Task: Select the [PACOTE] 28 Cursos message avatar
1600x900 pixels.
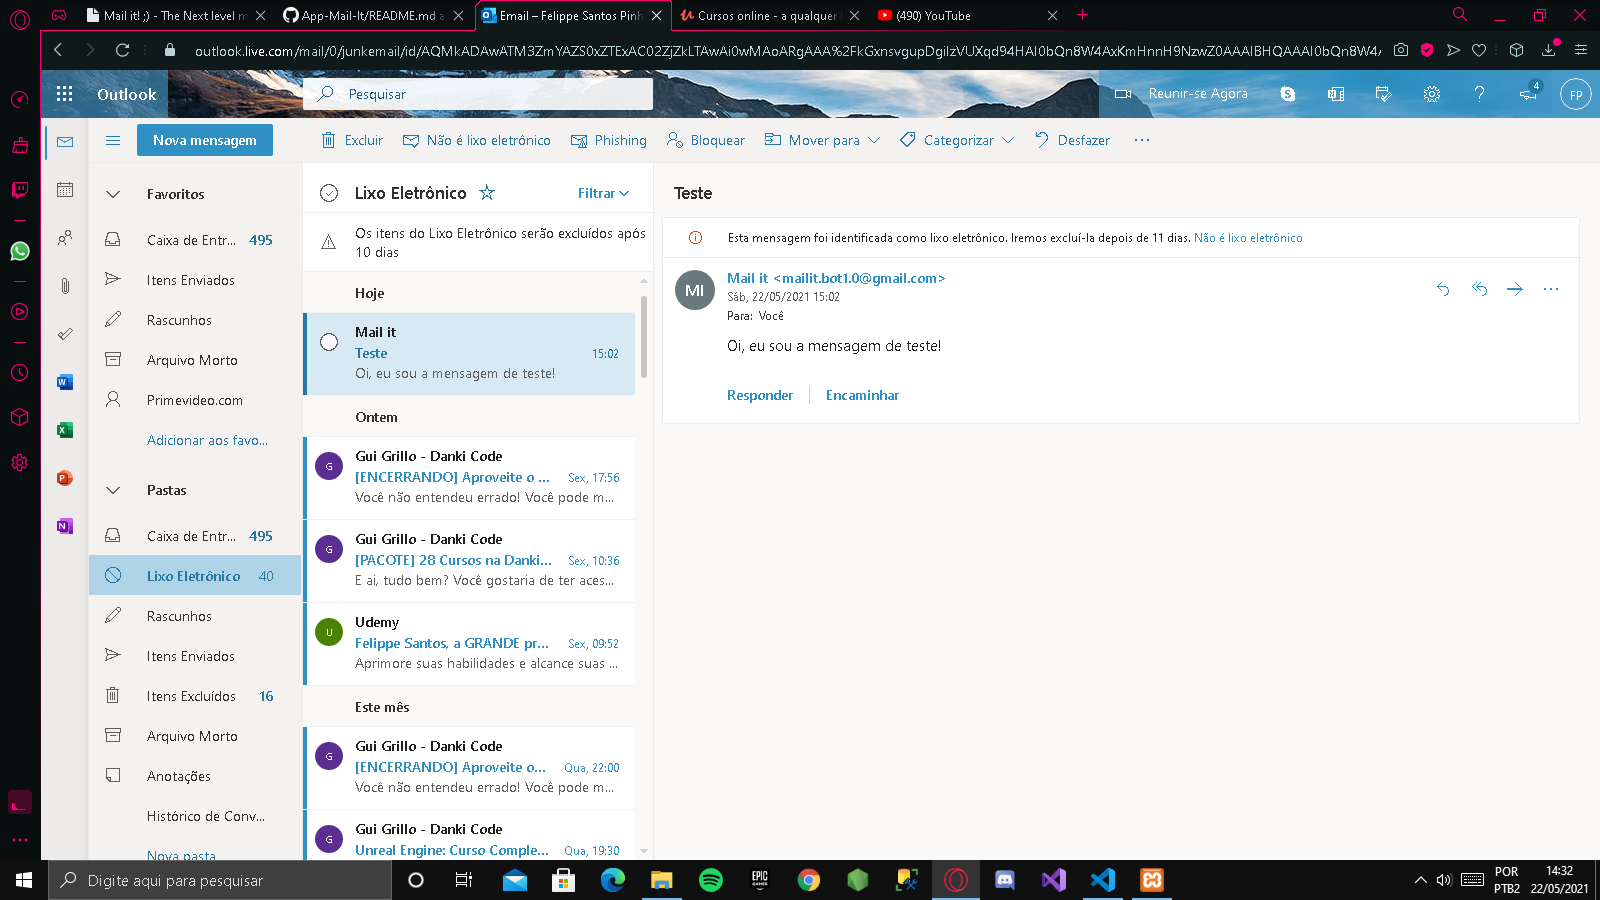Action: pos(329,549)
